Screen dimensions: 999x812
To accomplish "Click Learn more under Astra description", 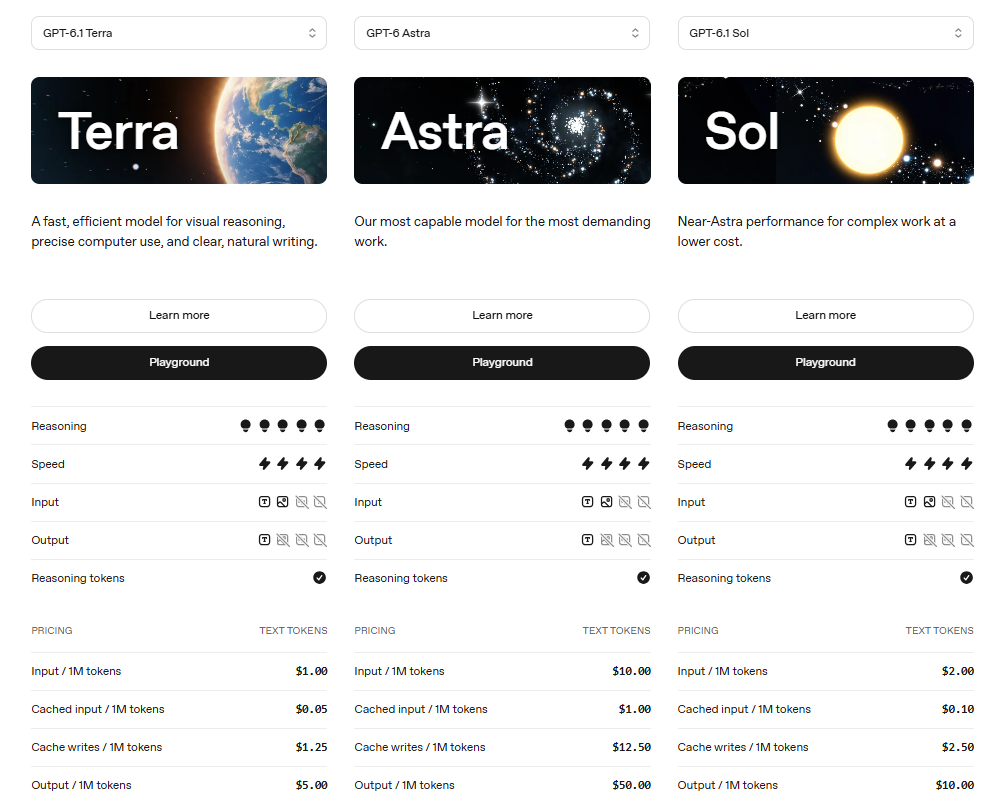I will pos(502,315).
